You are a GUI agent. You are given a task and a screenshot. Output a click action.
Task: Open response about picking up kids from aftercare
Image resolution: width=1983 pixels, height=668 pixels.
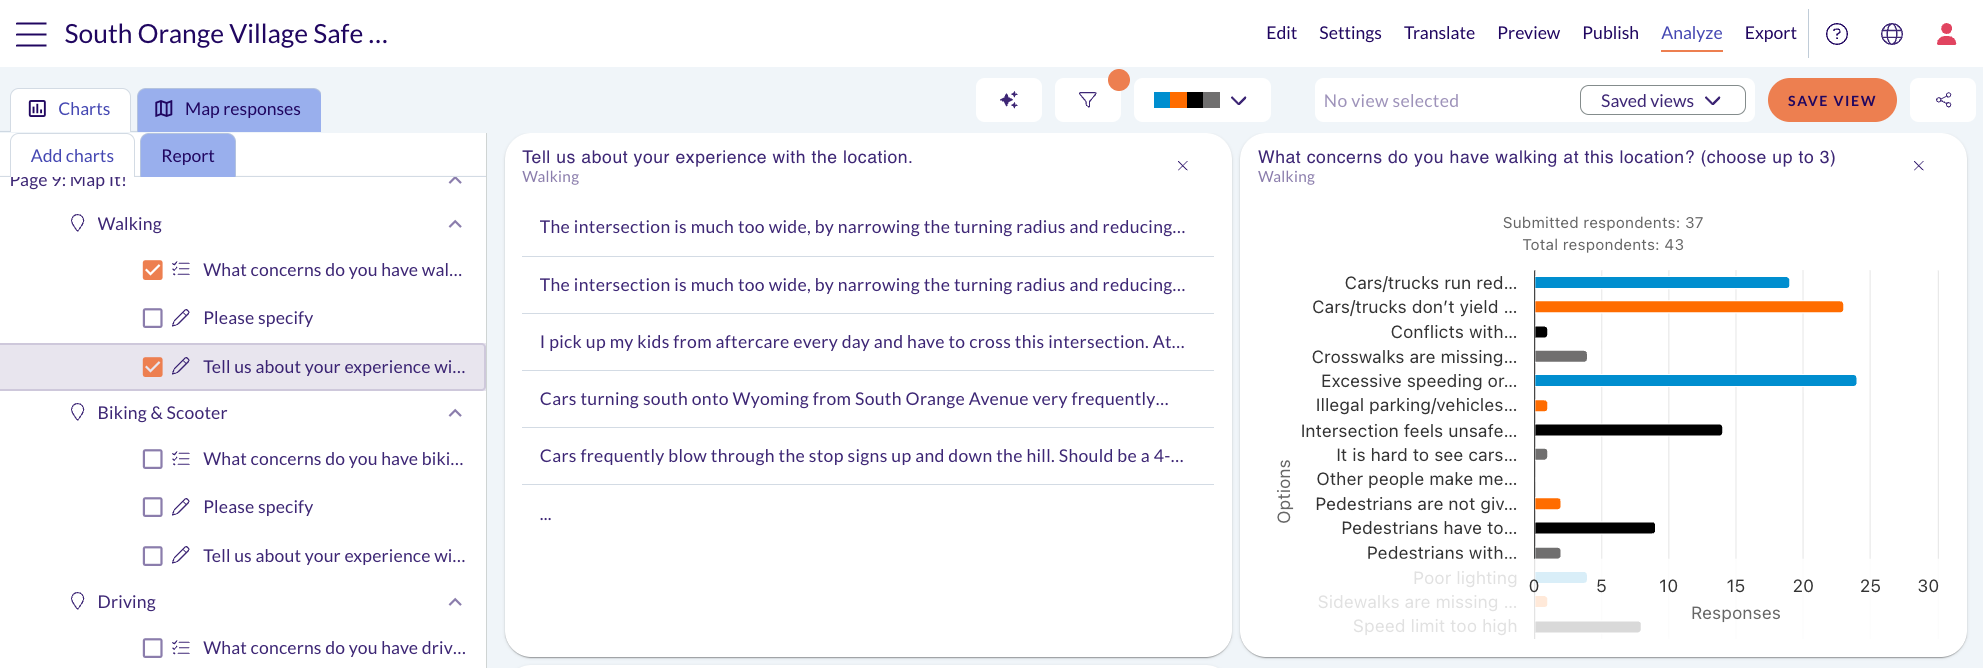coord(867,342)
